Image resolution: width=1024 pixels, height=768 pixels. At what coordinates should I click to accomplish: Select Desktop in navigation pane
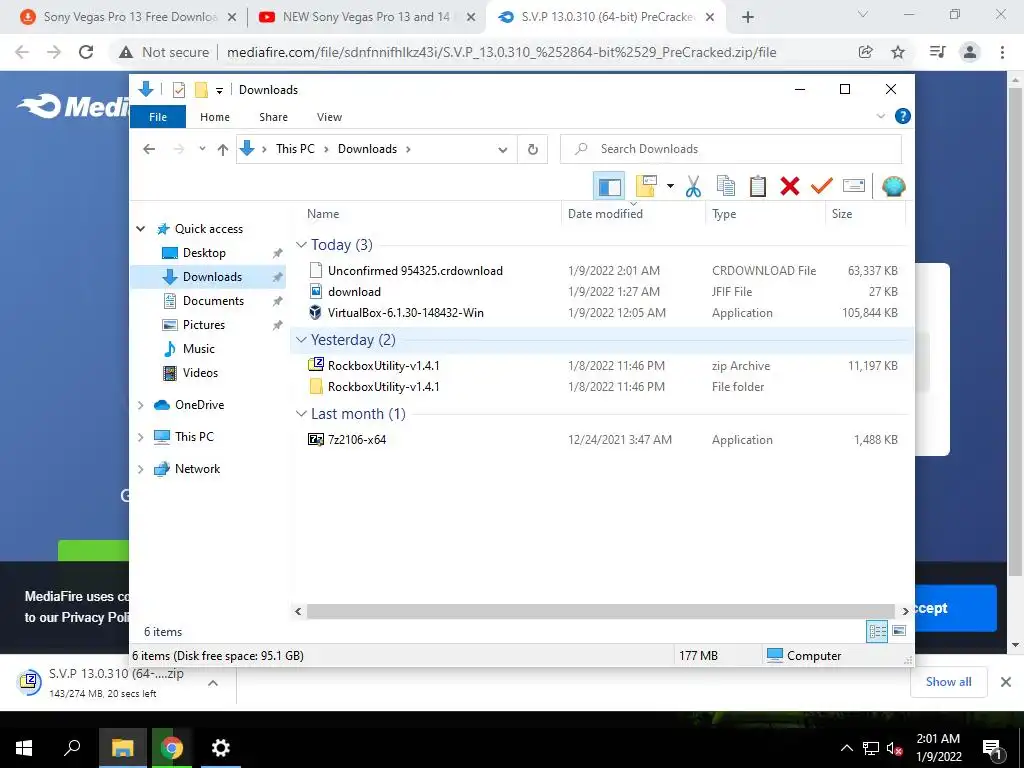204,253
